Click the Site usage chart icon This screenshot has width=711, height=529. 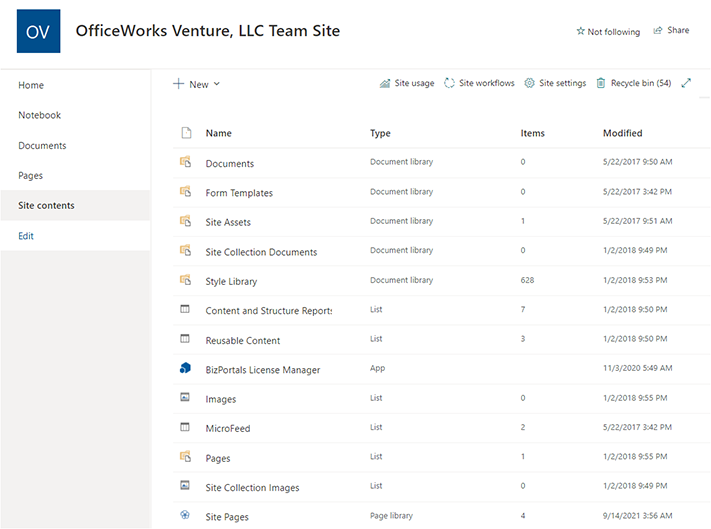385,83
